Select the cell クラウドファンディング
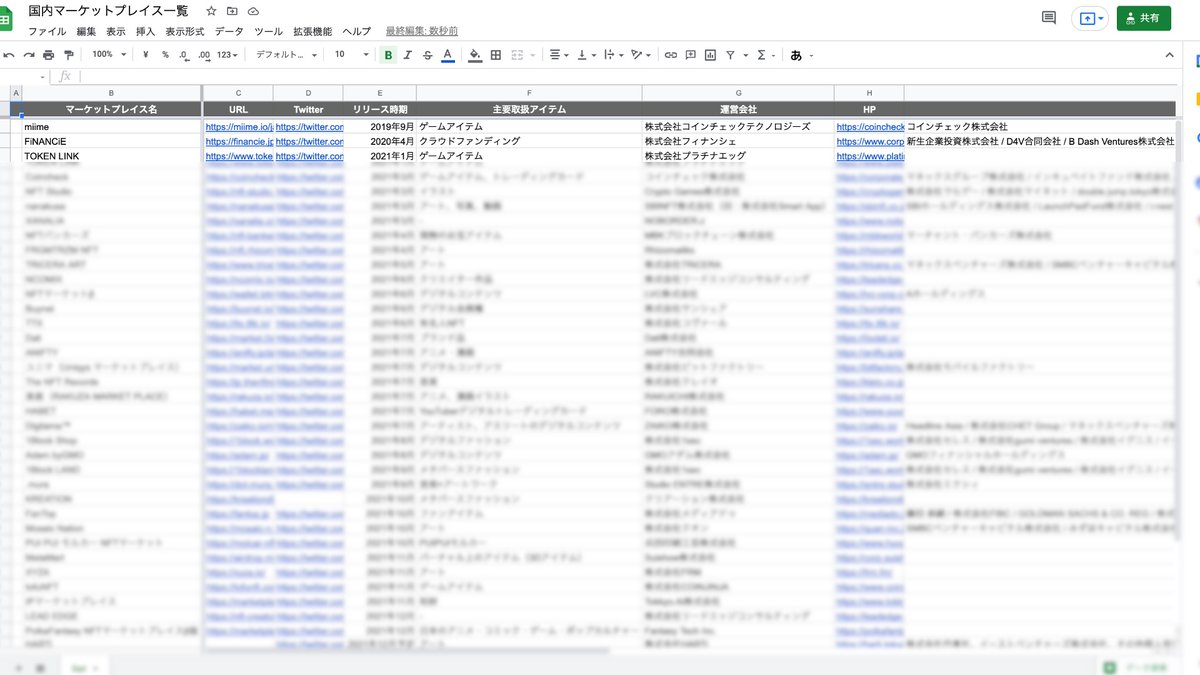 click(529, 142)
